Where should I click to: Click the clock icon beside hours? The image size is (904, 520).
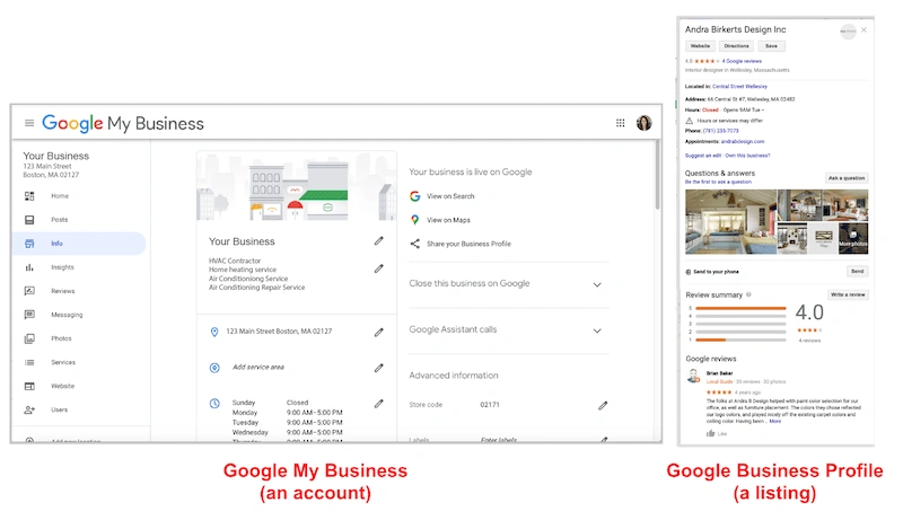click(x=214, y=404)
